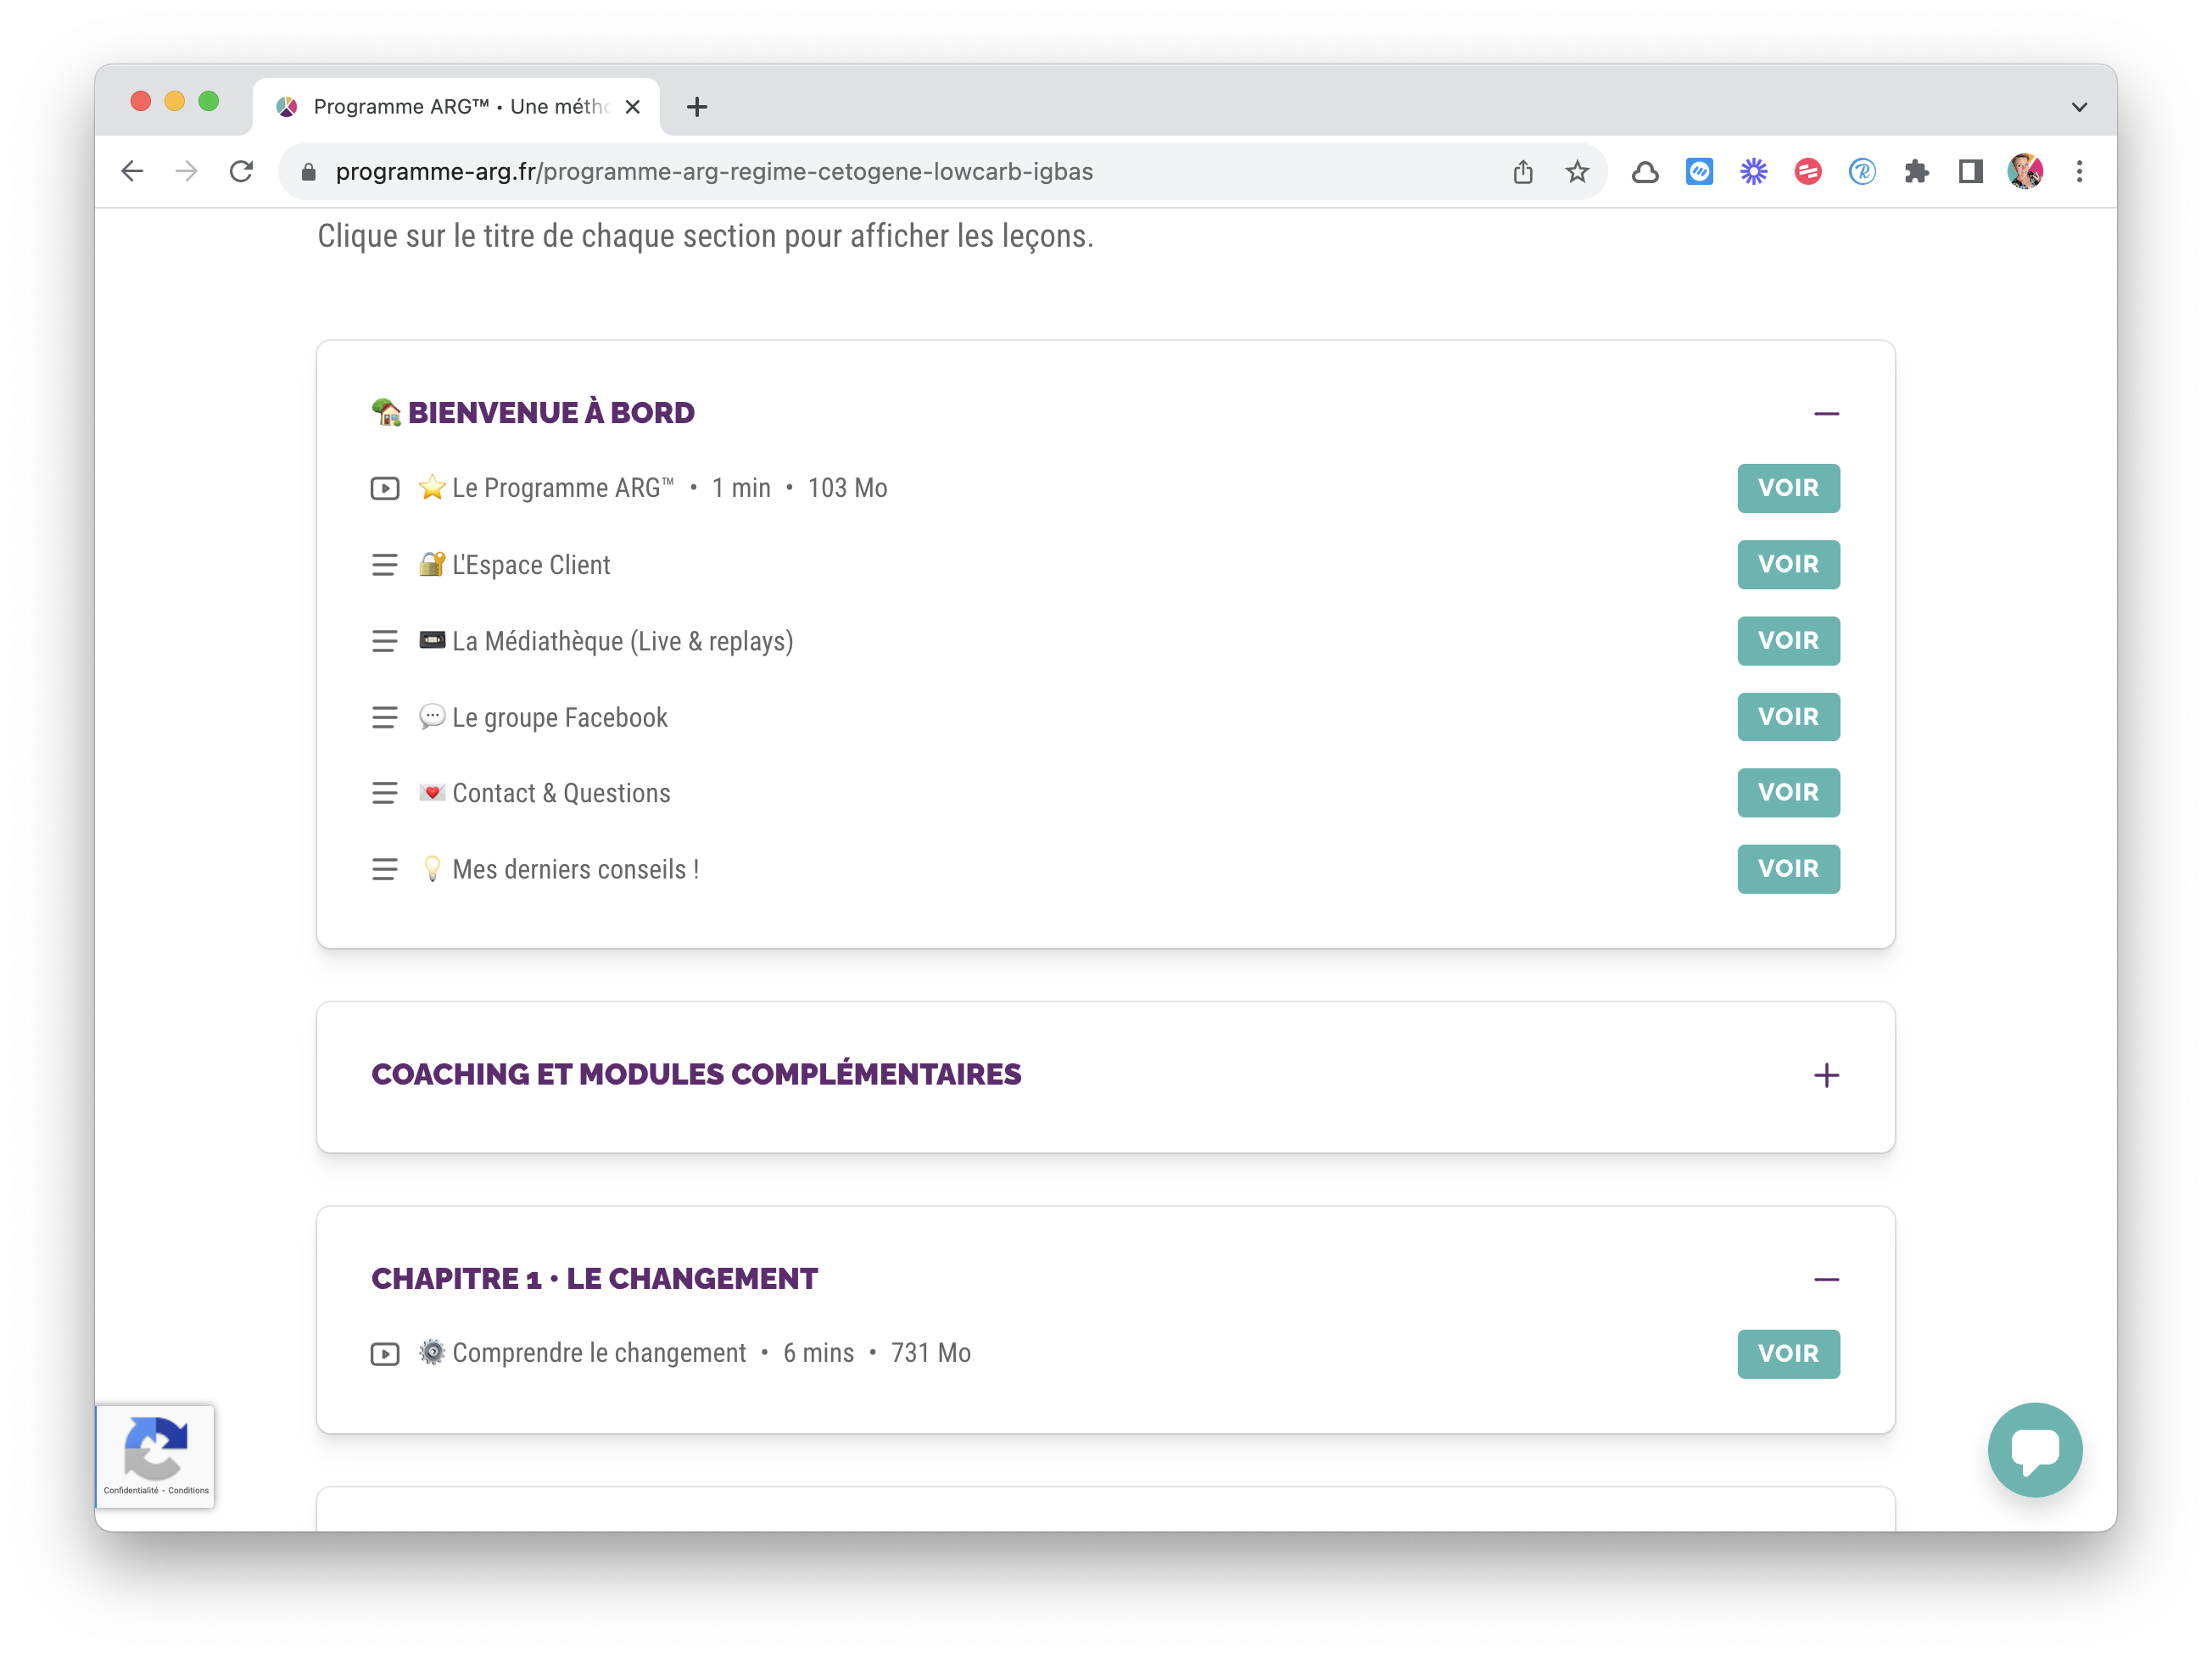Open Chrome three-dot menu
Image resolution: width=2212 pixels, height=1657 pixels.
click(x=2079, y=172)
